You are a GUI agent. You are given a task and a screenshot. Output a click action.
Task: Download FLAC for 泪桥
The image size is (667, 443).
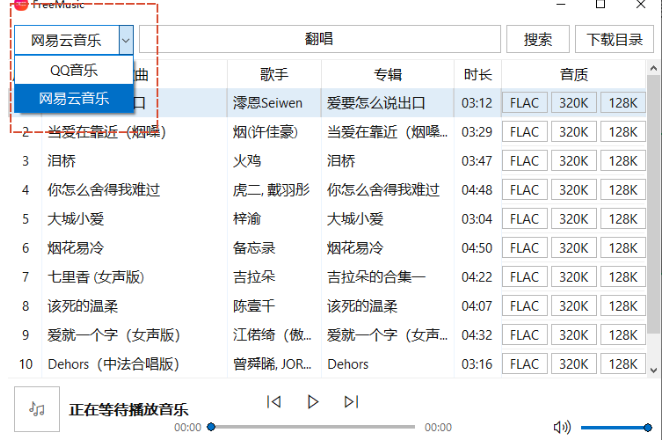[524, 161]
